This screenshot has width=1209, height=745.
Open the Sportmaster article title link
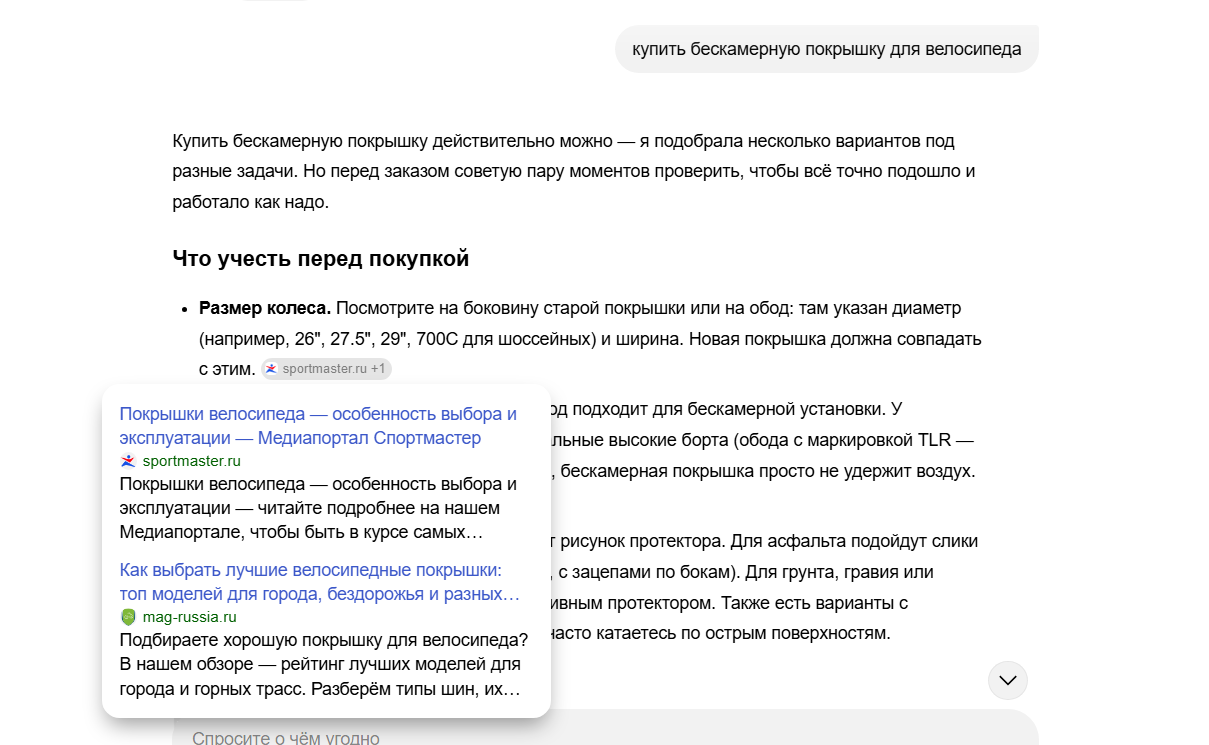coord(318,426)
